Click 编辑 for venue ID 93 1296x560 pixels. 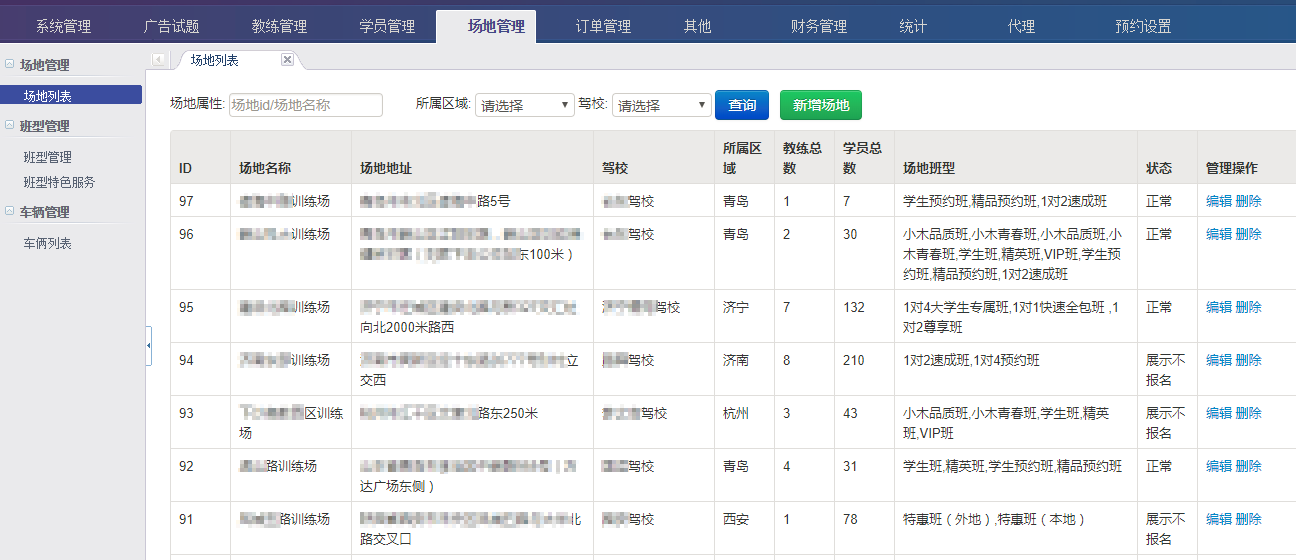(1219, 413)
